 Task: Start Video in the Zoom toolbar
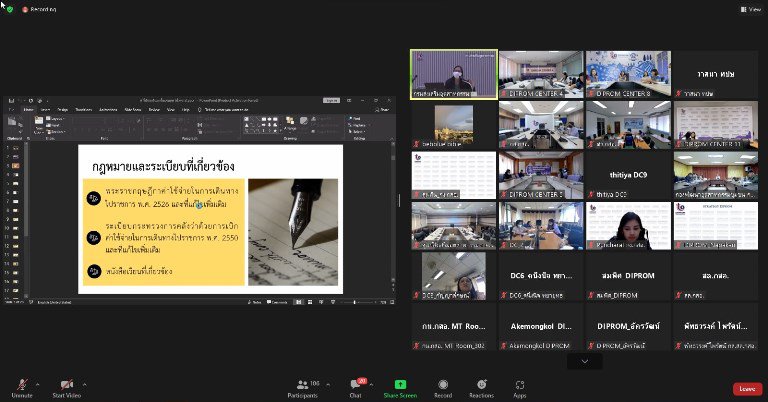pos(67,388)
